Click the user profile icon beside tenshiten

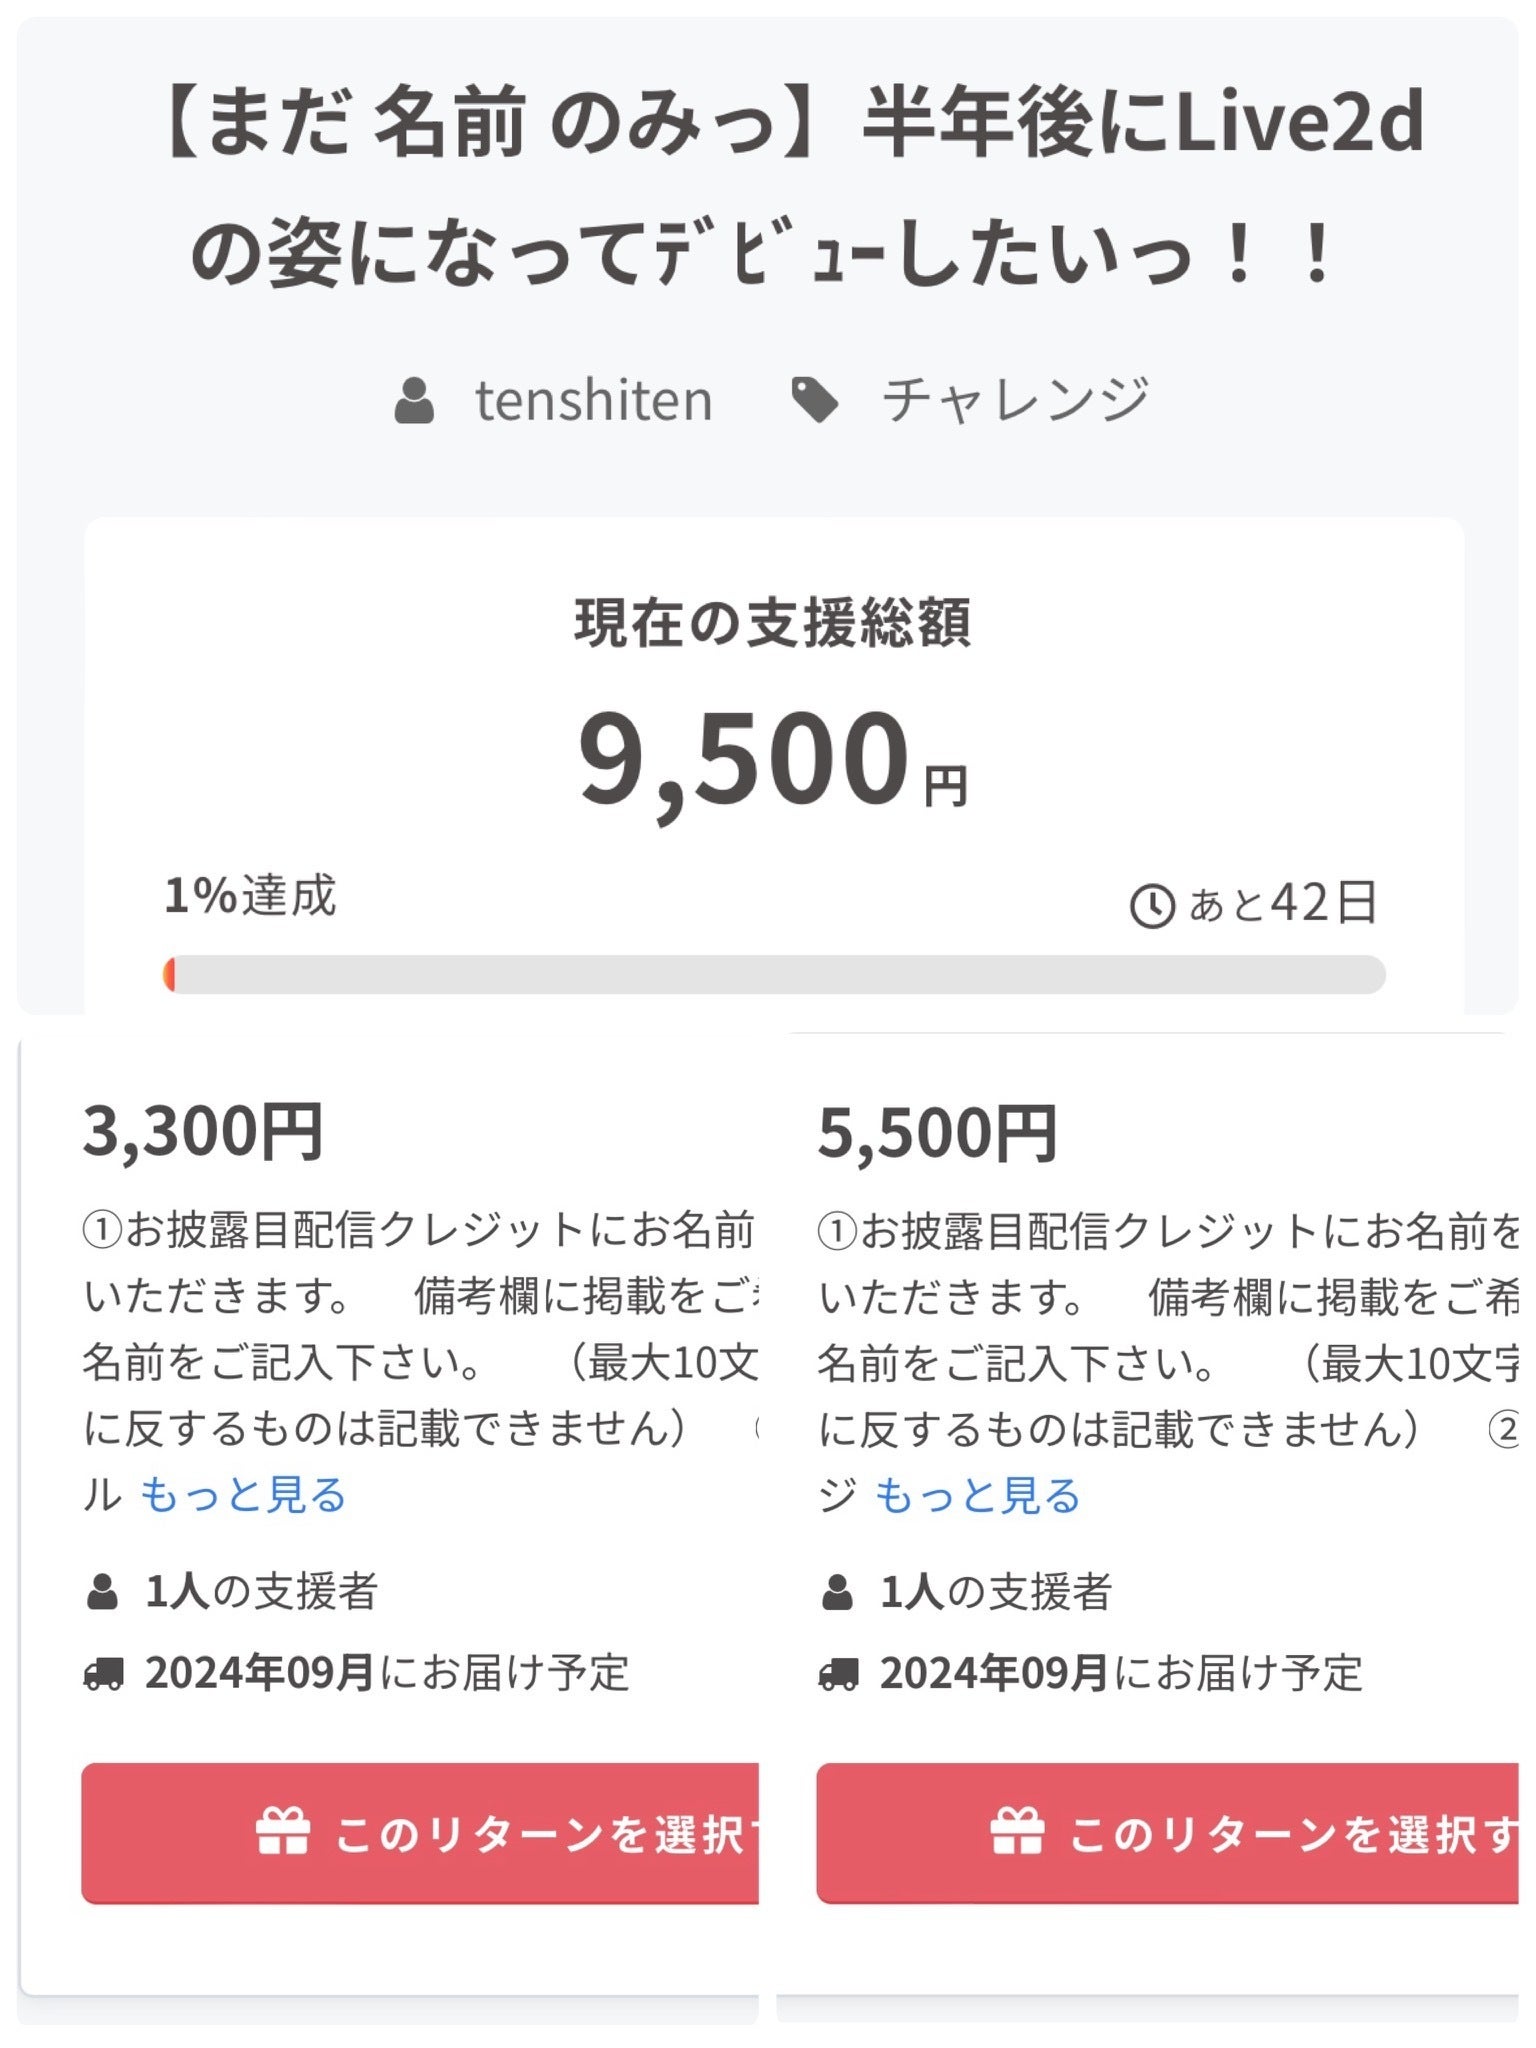click(x=414, y=401)
